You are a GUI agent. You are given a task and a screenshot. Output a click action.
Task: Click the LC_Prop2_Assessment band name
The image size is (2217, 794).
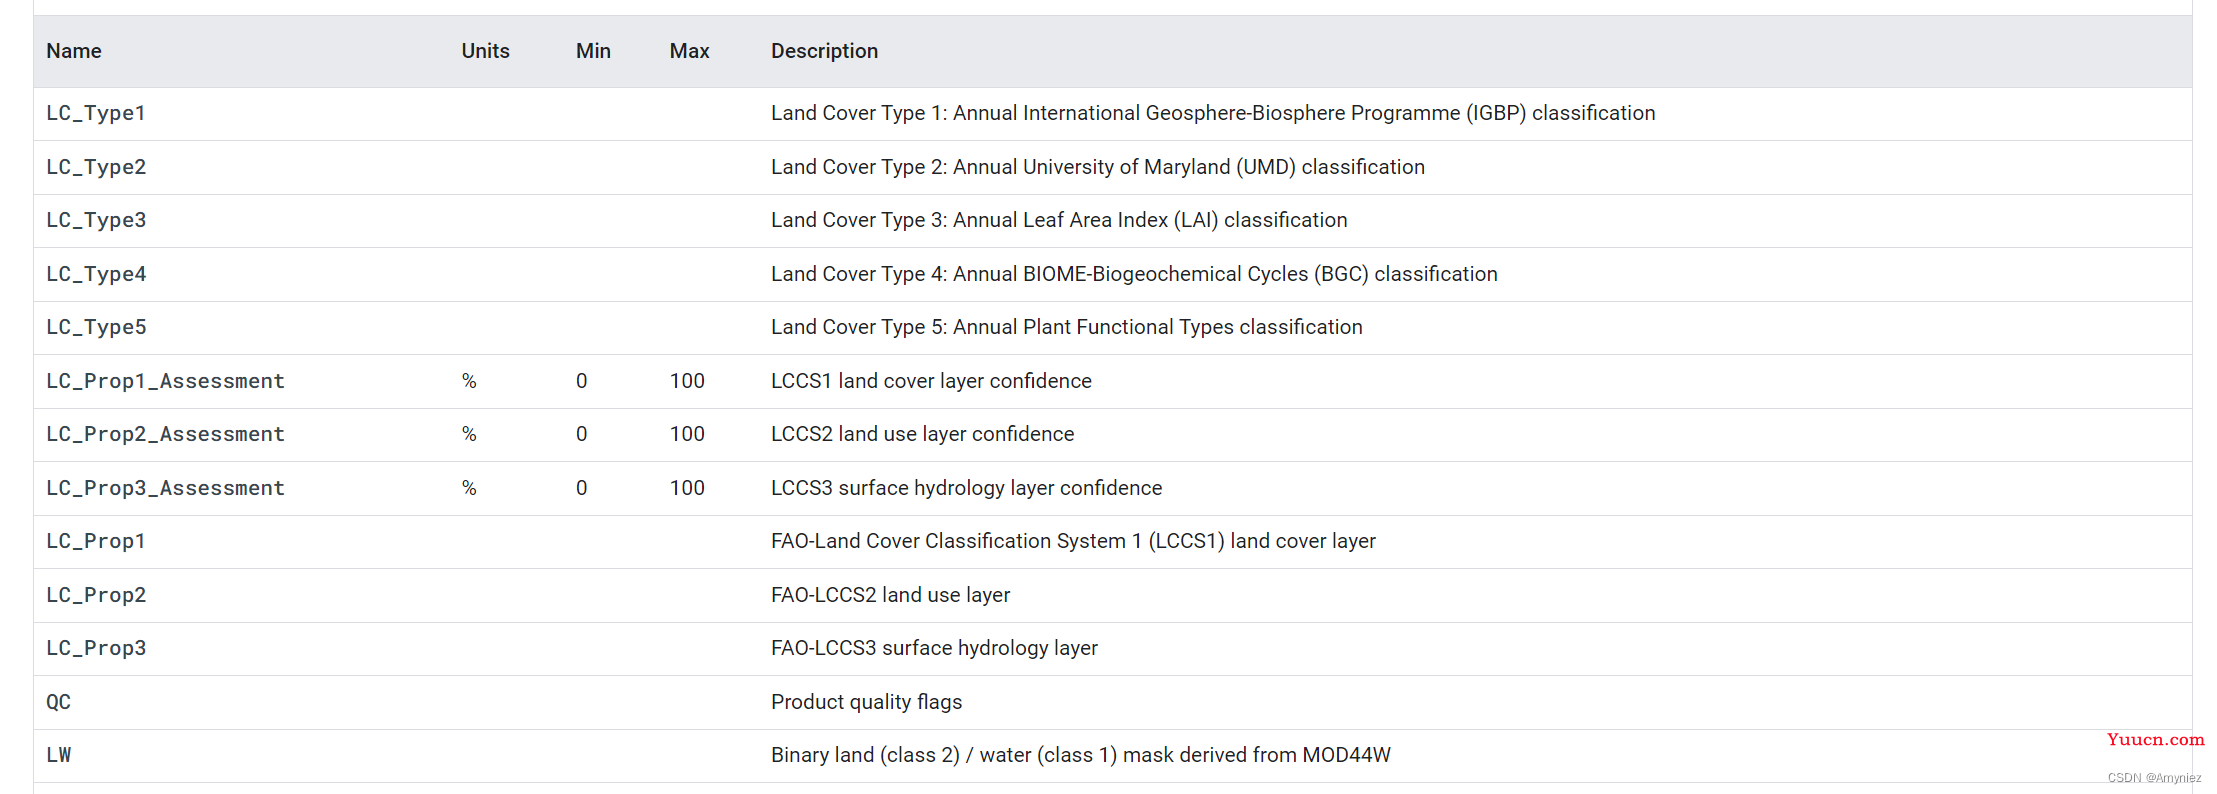tap(165, 434)
